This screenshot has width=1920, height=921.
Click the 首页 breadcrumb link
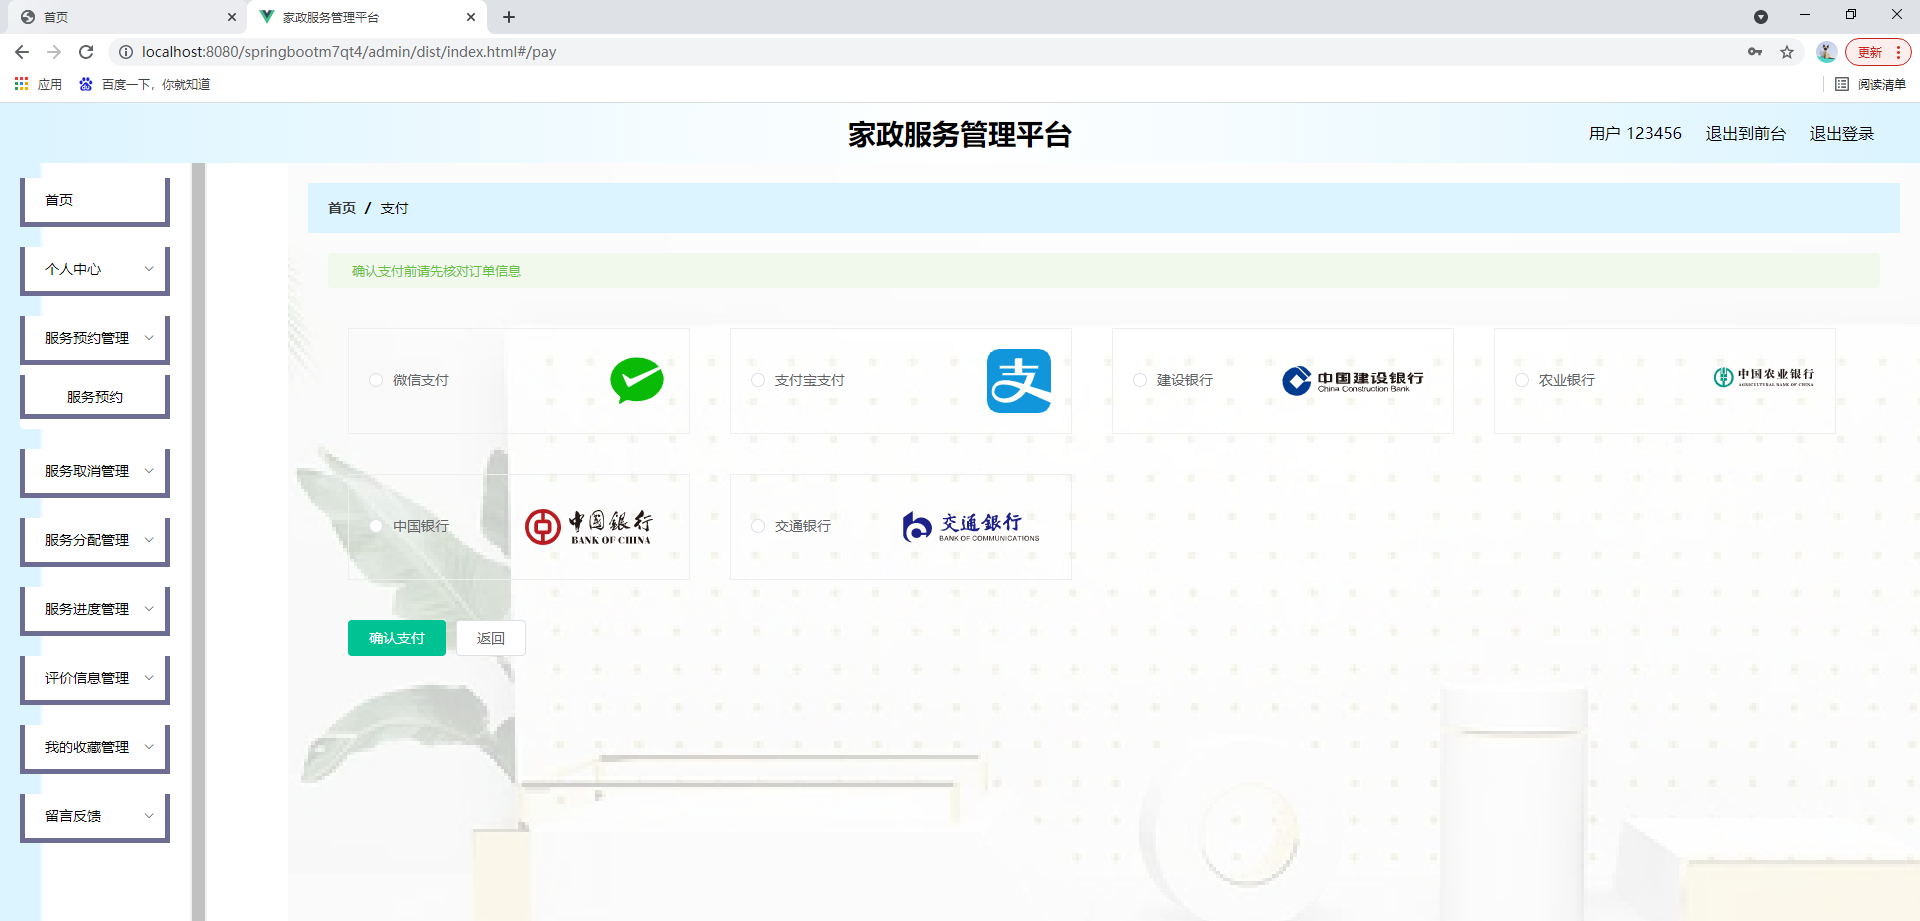pyautogui.click(x=342, y=208)
